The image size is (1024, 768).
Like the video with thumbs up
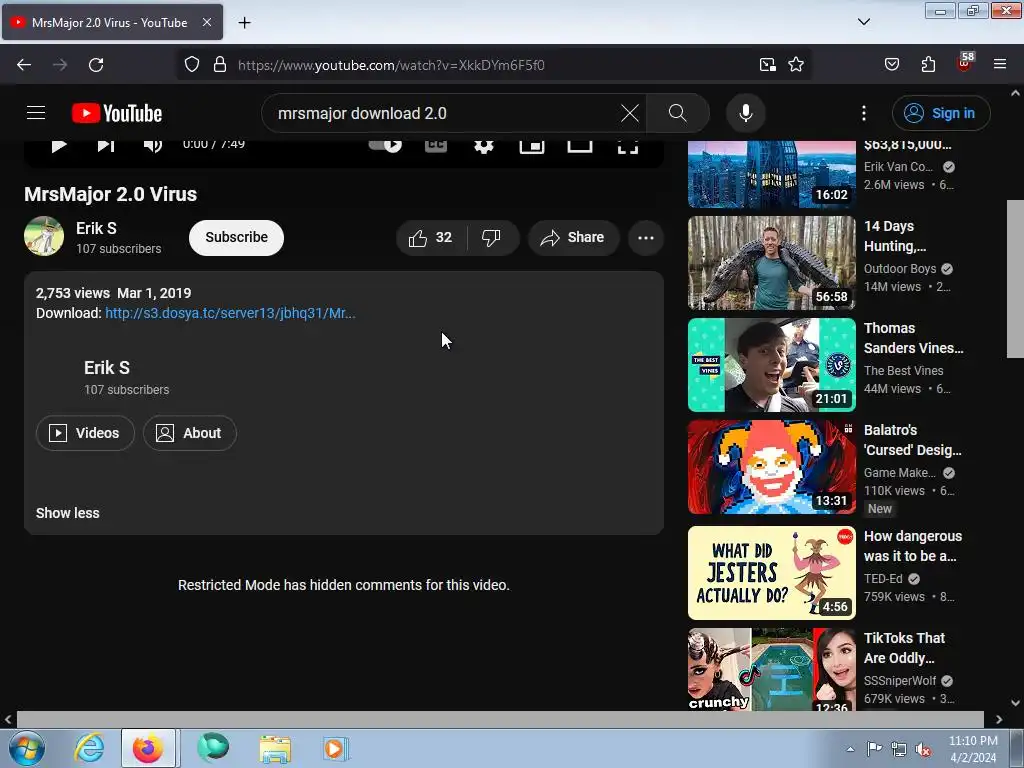pos(431,238)
